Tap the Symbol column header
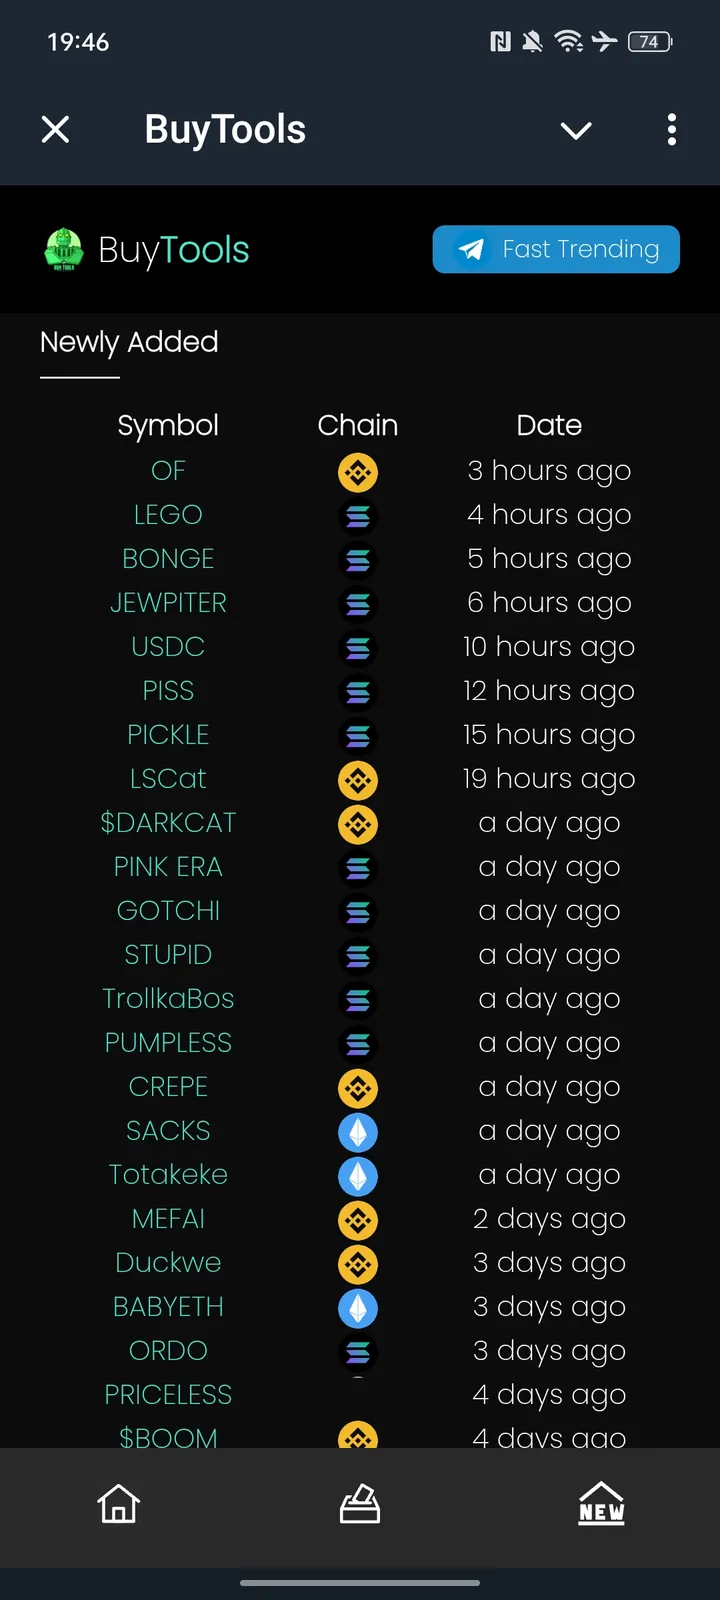The height and width of the screenshot is (1600, 720). point(168,426)
